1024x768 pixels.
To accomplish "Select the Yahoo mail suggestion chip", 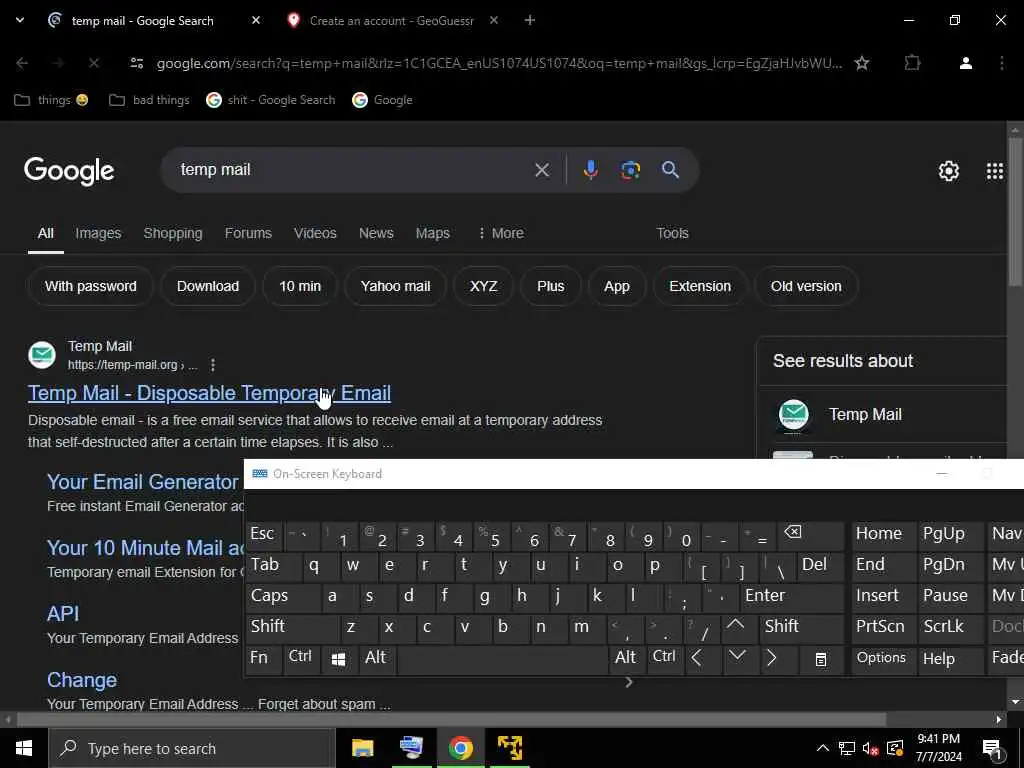I will [395, 286].
